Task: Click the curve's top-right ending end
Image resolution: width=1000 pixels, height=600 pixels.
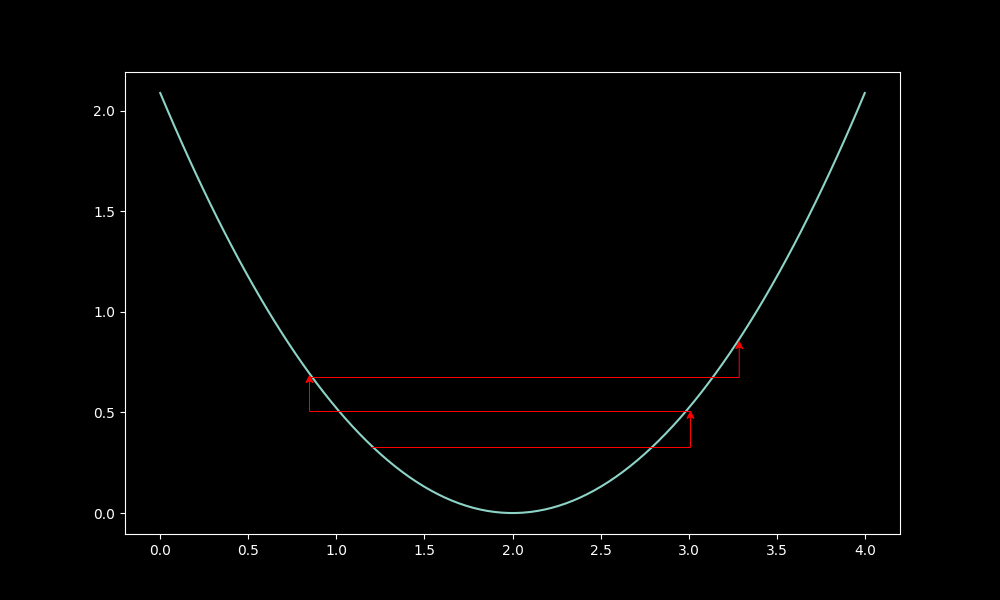Action: [865, 93]
